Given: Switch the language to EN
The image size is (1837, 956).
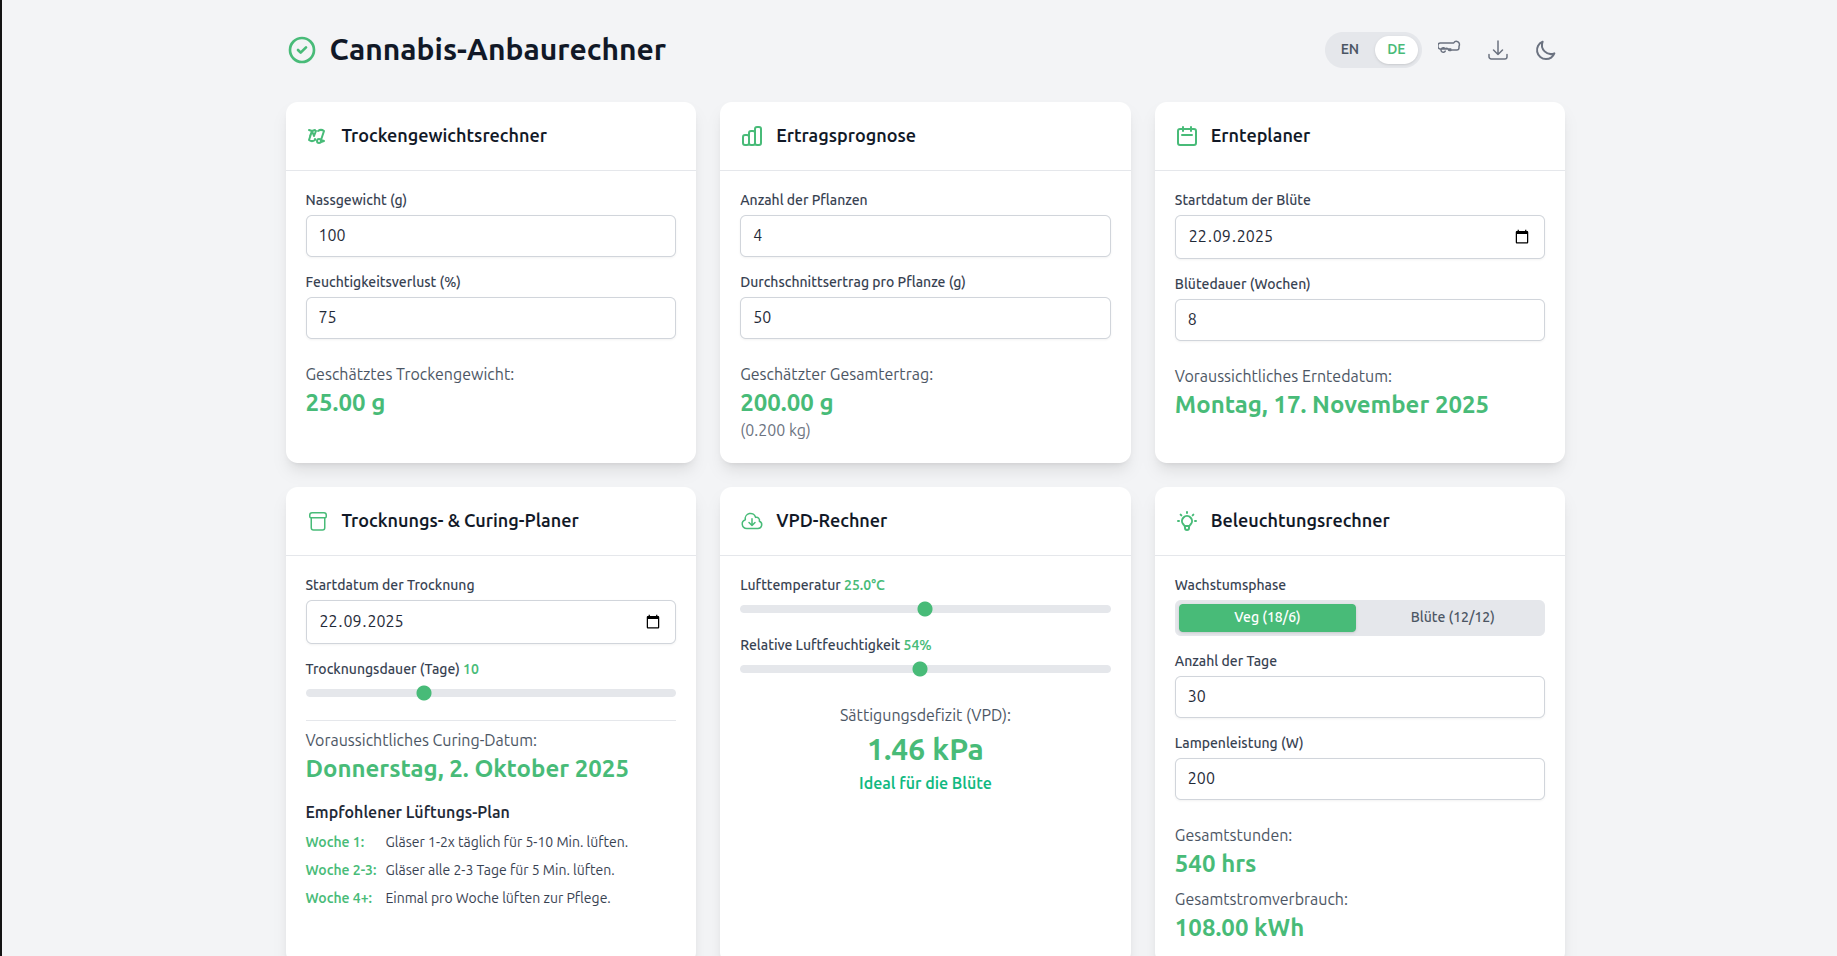Looking at the screenshot, I should [1349, 49].
